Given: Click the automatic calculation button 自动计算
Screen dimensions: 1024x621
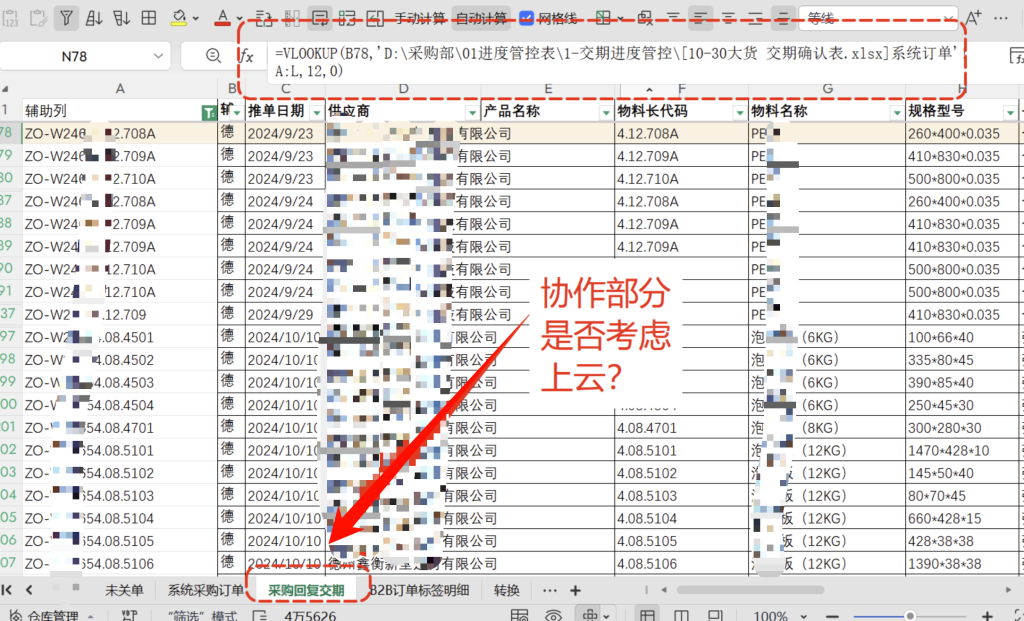Looking at the screenshot, I should point(481,18).
